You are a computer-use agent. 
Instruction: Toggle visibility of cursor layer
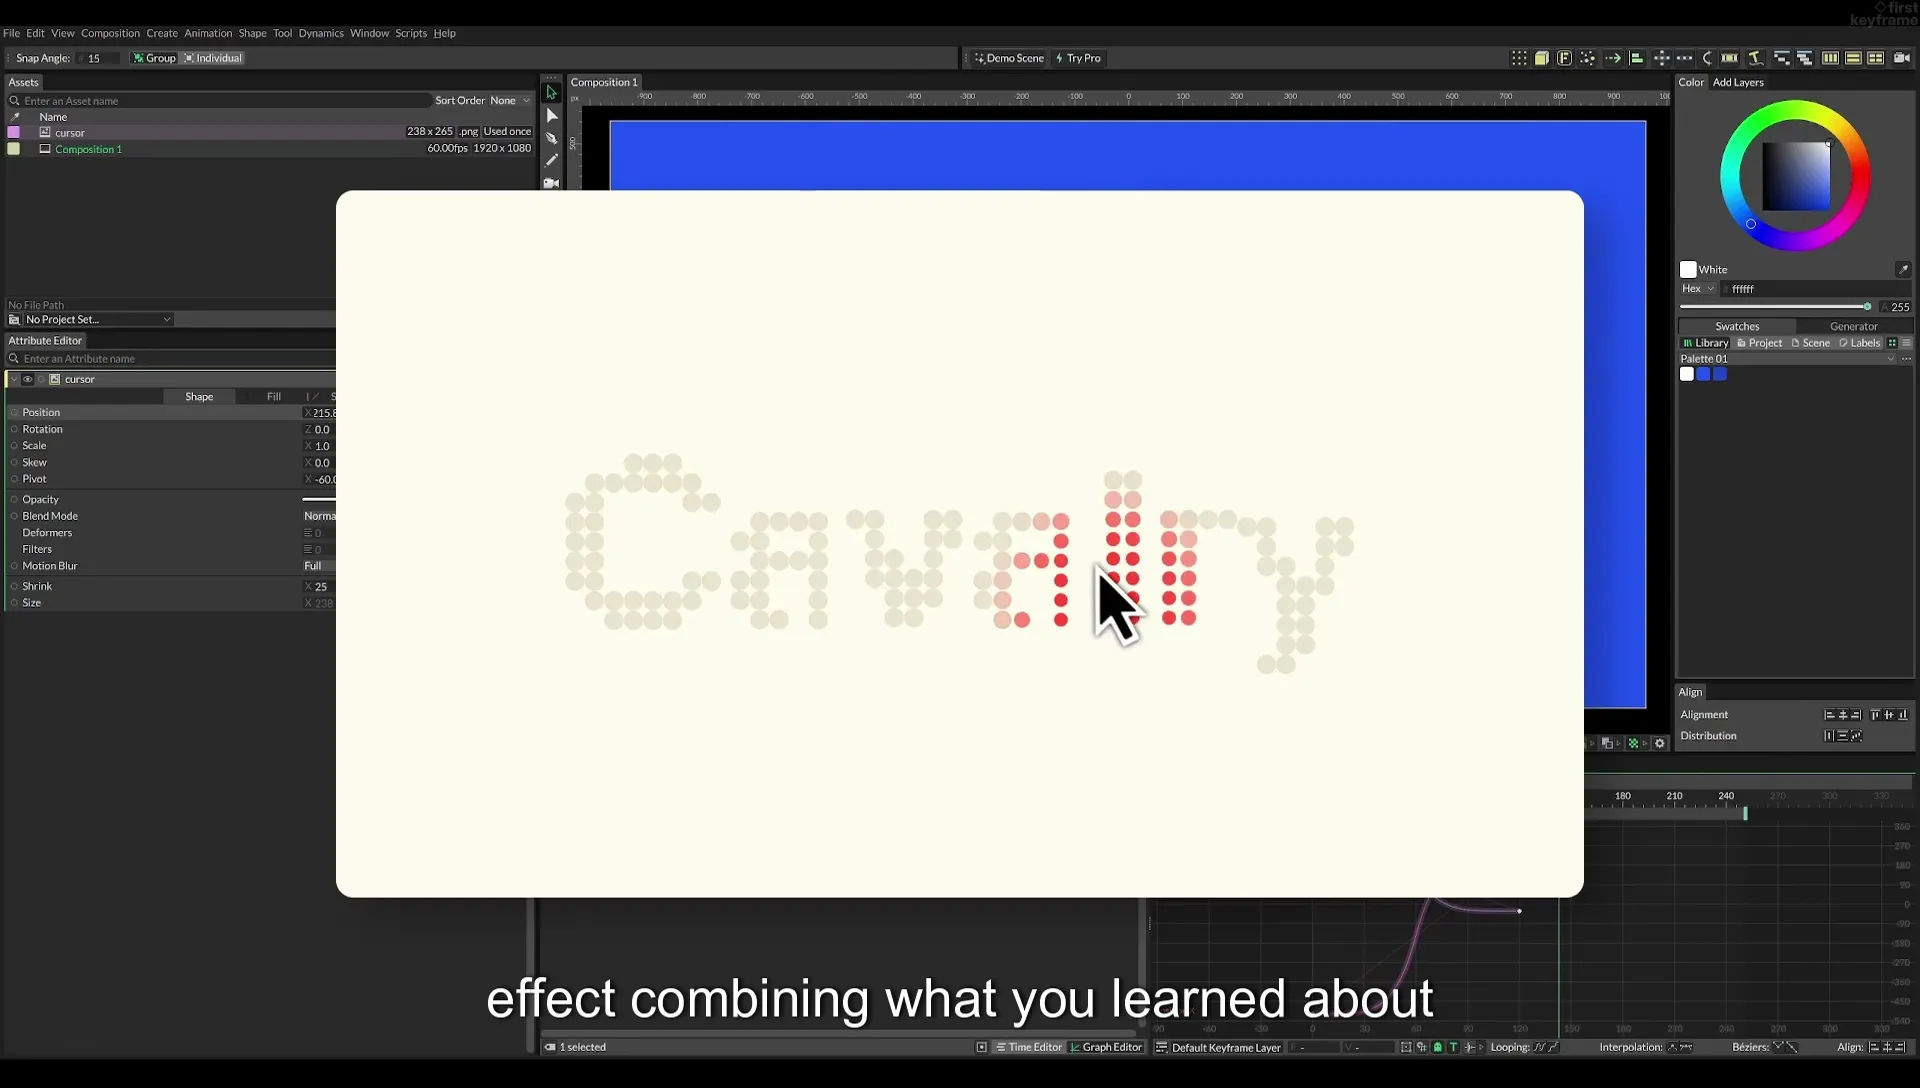(28, 380)
